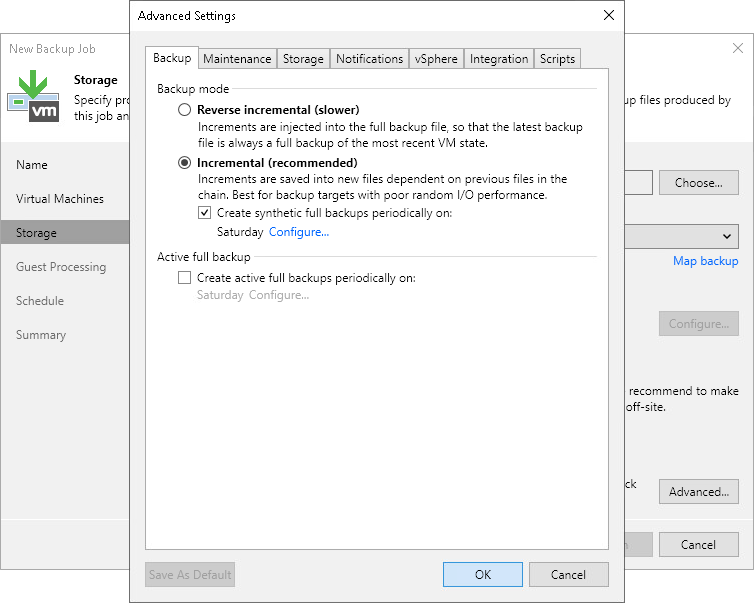Go to the Summary step

[x=41, y=335]
